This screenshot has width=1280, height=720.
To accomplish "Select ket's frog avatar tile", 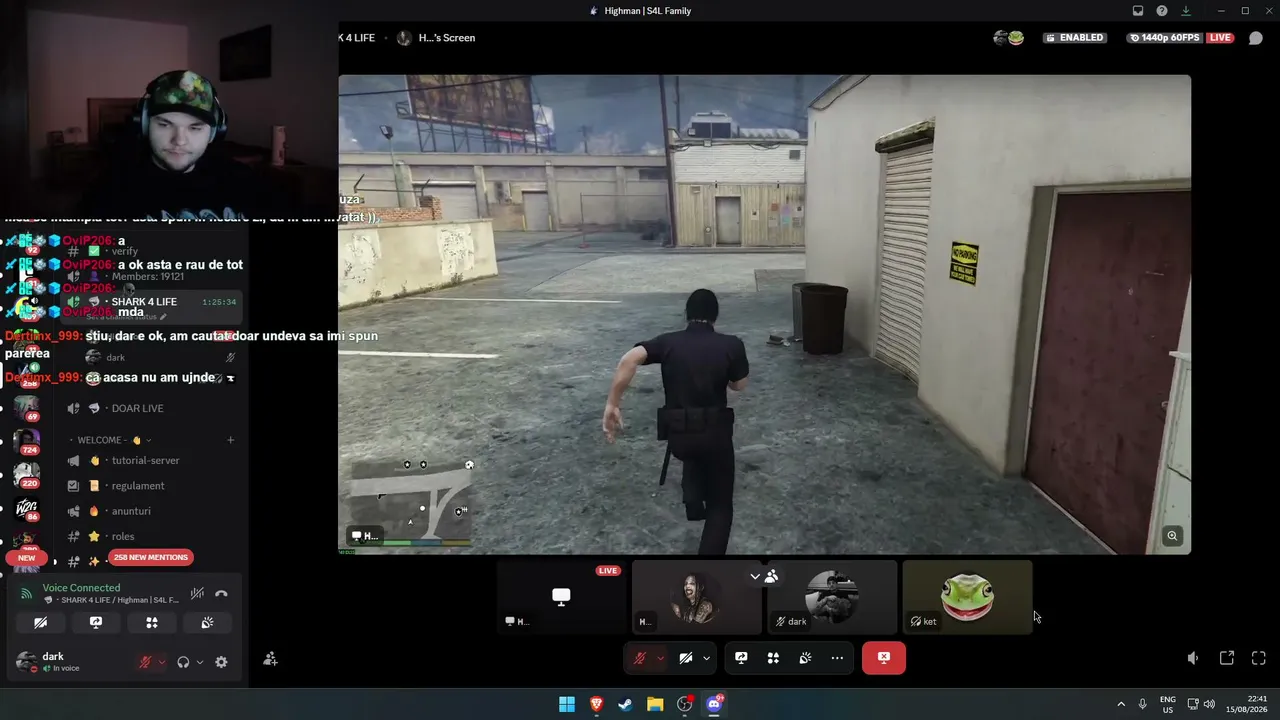I will coord(967,597).
